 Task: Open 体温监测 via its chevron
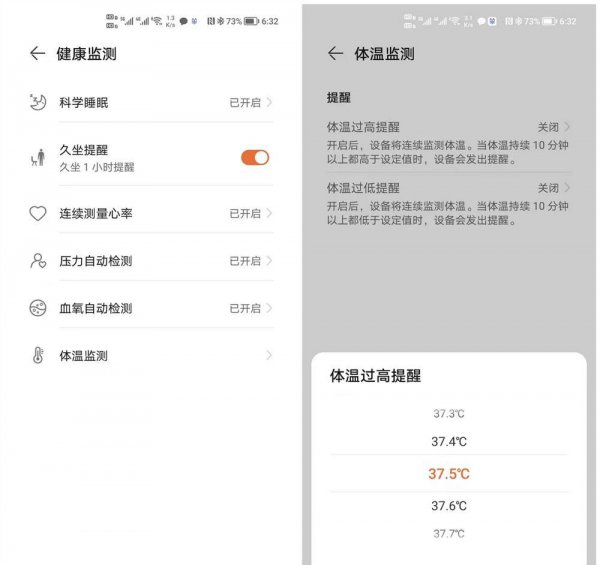click(269, 355)
